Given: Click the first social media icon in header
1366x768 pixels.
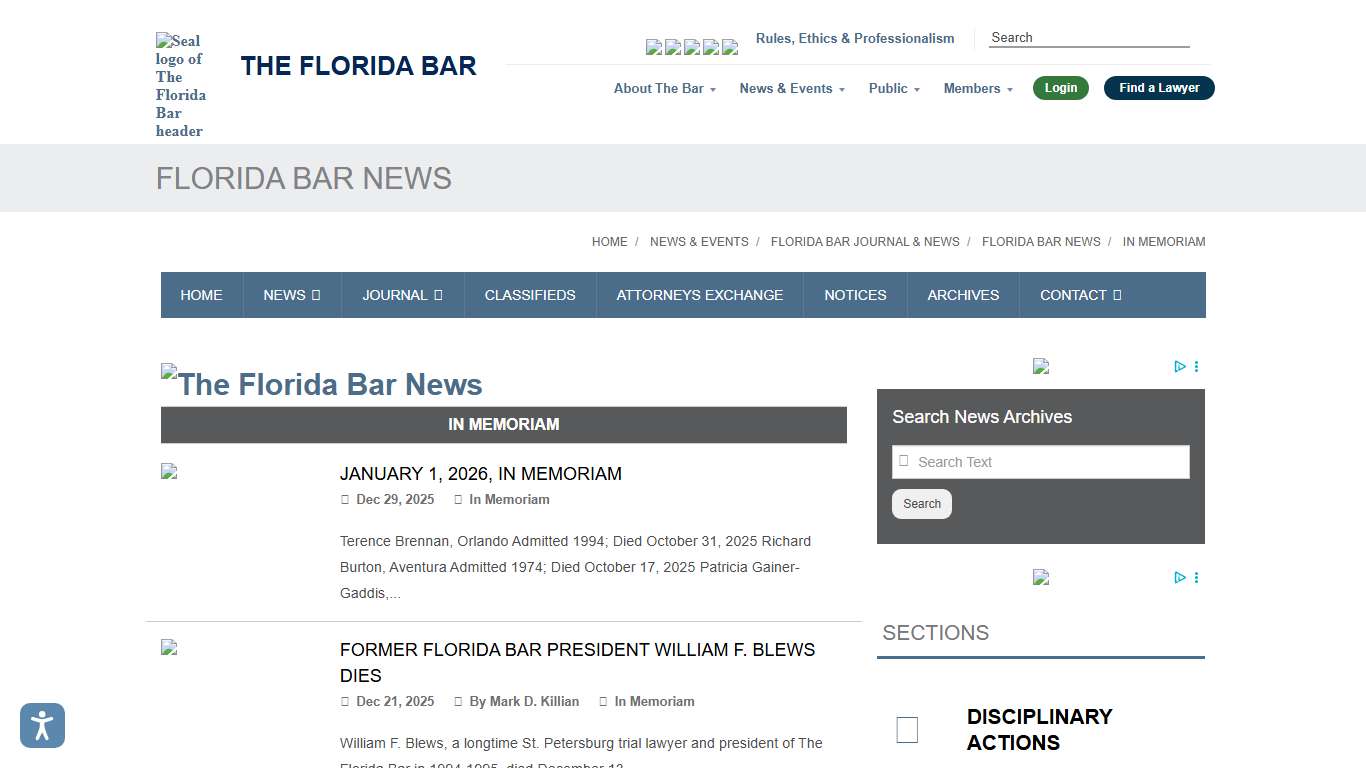Looking at the screenshot, I should click(x=653, y=47).
